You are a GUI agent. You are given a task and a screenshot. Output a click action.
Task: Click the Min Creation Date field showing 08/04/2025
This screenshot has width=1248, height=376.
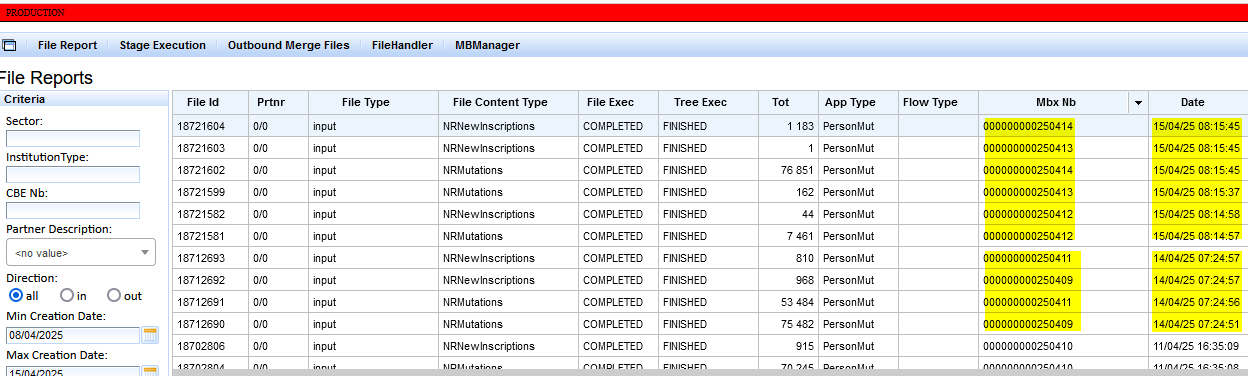[73, 335]
